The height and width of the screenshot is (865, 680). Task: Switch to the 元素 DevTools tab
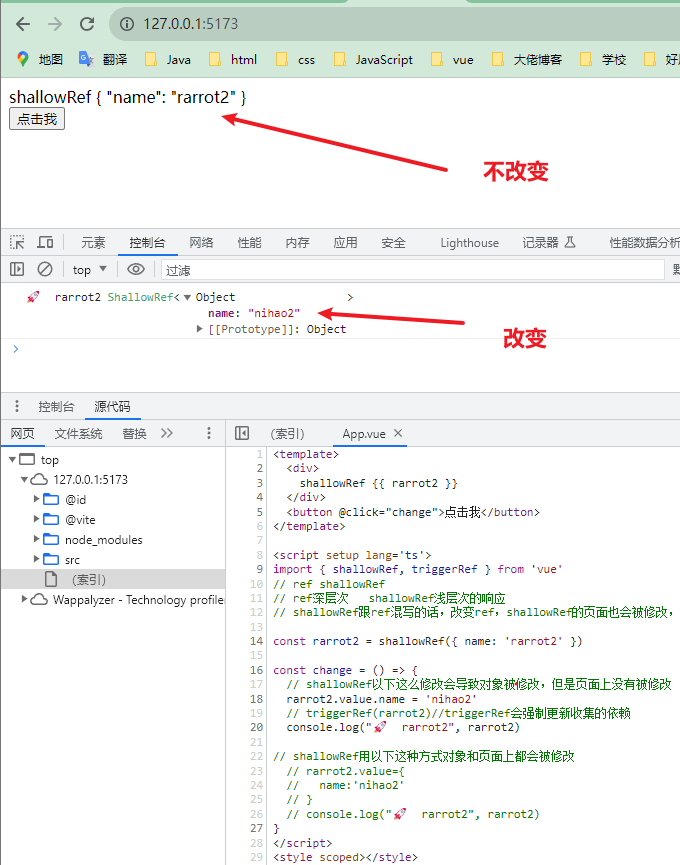tap(93, 243)
